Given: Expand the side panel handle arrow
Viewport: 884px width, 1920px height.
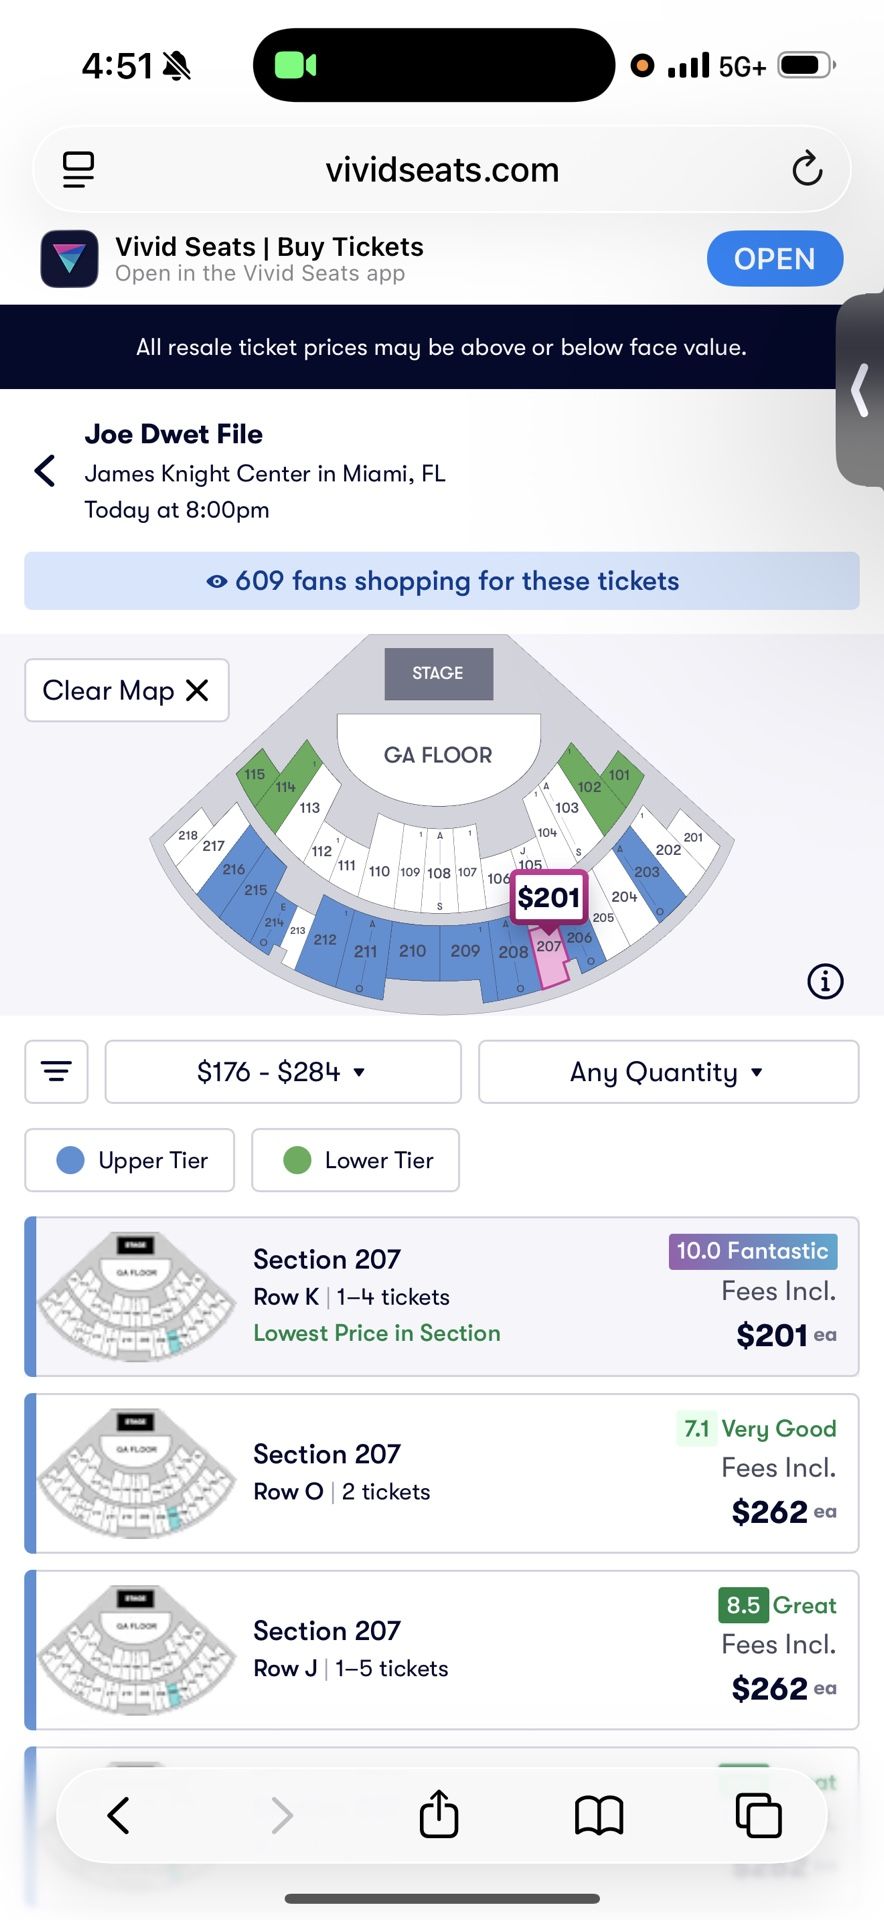Looking at the screenshot, I should click(x=860, y=390).
